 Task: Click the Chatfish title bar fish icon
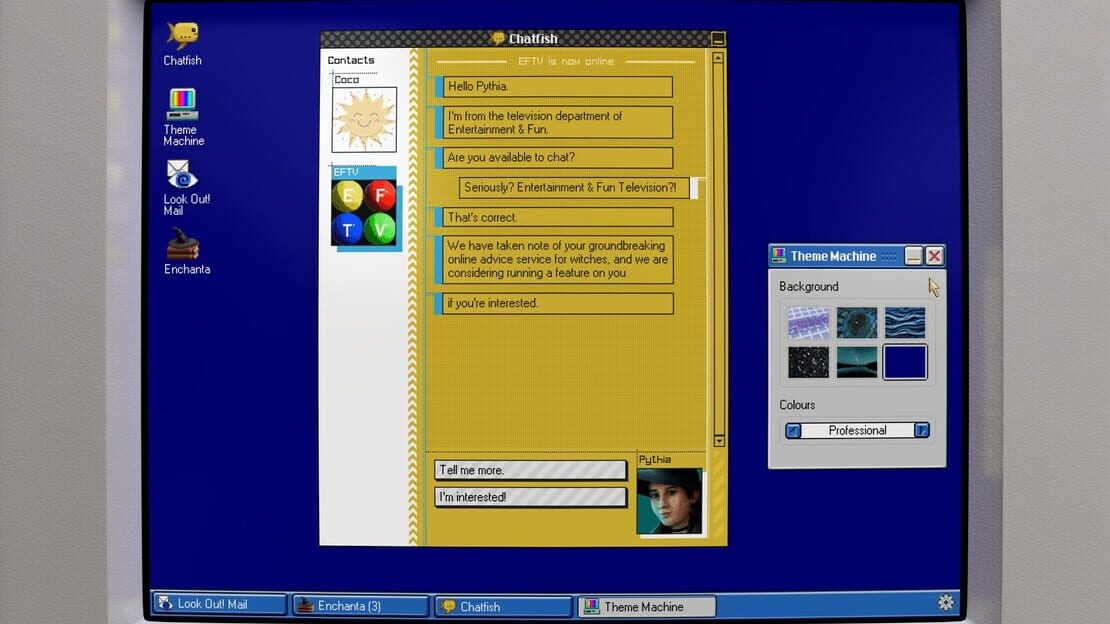click(498, 38)
